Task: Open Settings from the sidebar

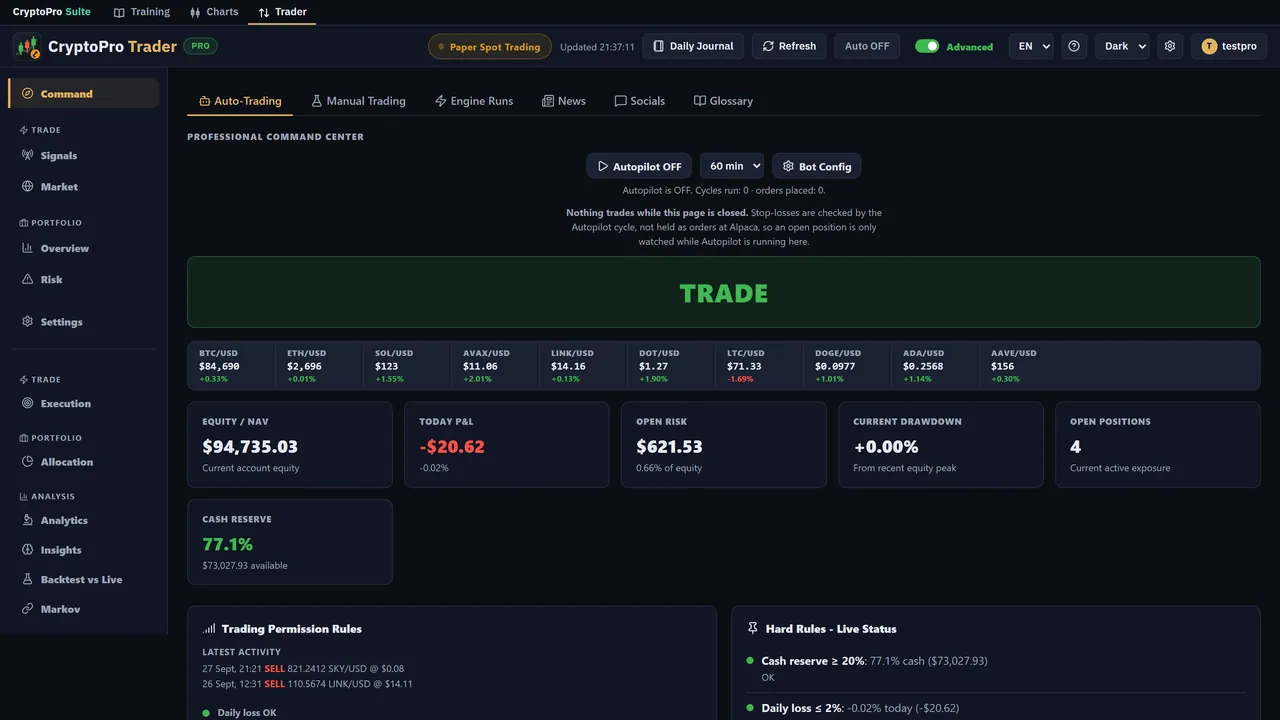Action: pos(83,322)
